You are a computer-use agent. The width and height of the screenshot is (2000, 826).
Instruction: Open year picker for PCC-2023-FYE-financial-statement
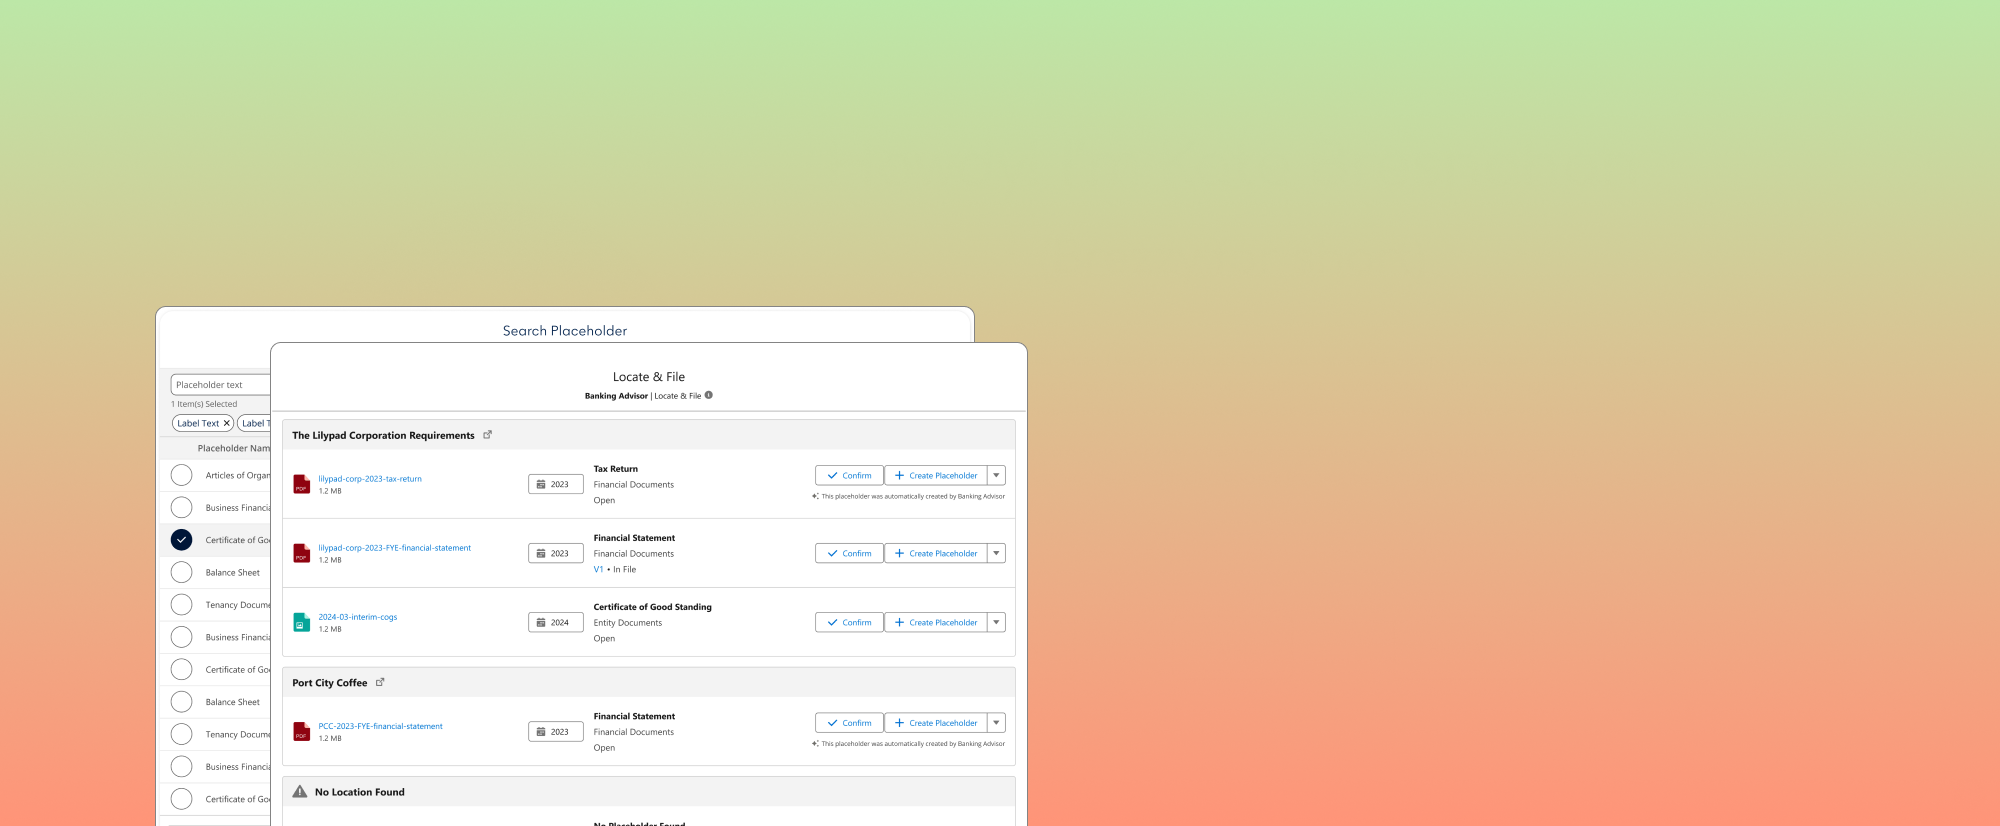tap(556, 732)
